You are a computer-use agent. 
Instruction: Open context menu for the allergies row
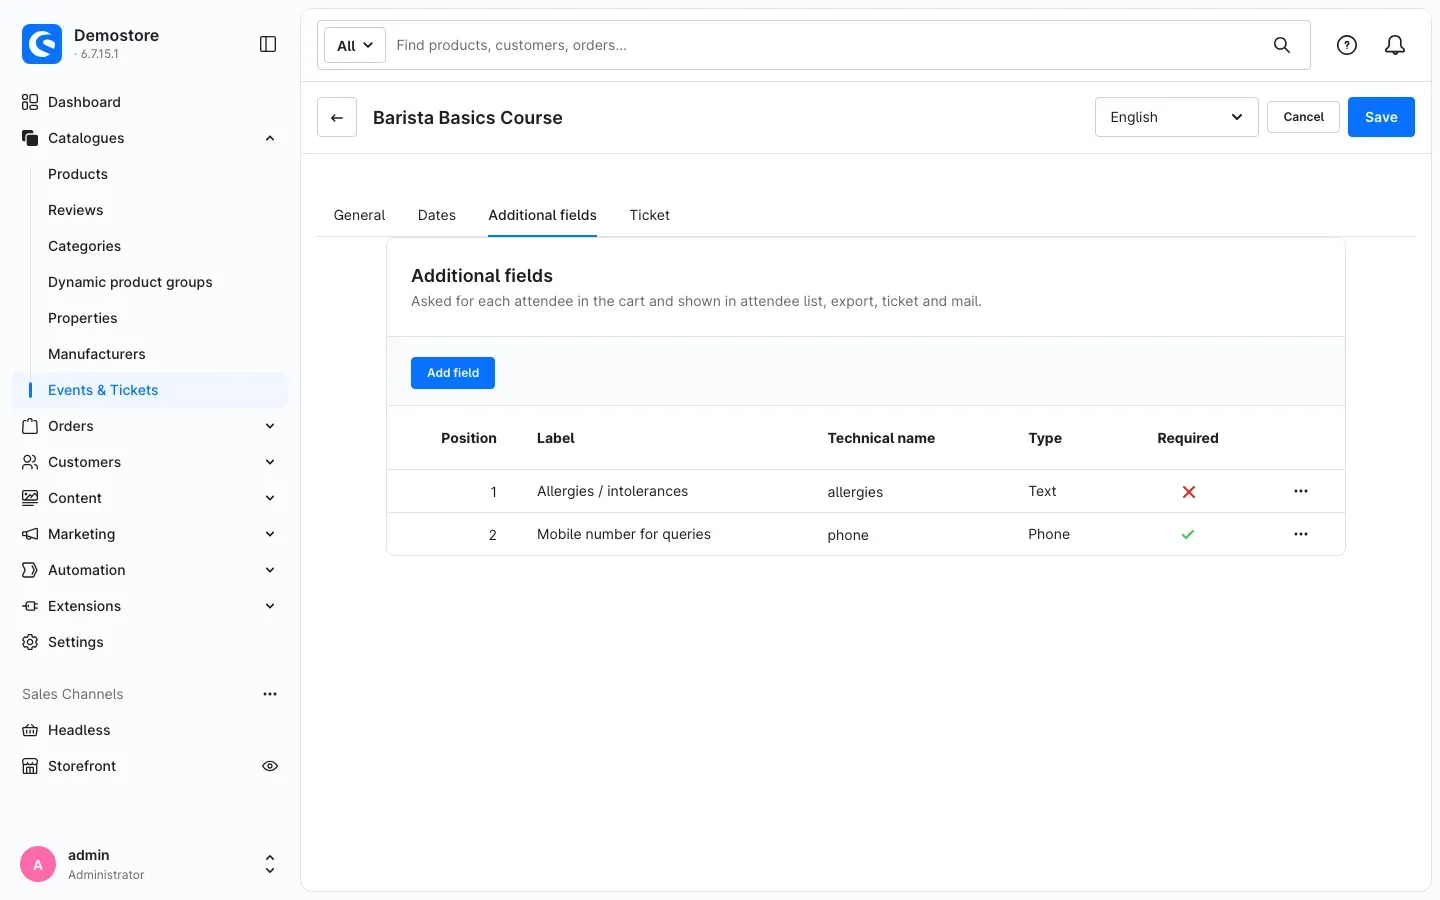tap(1301, 491)
